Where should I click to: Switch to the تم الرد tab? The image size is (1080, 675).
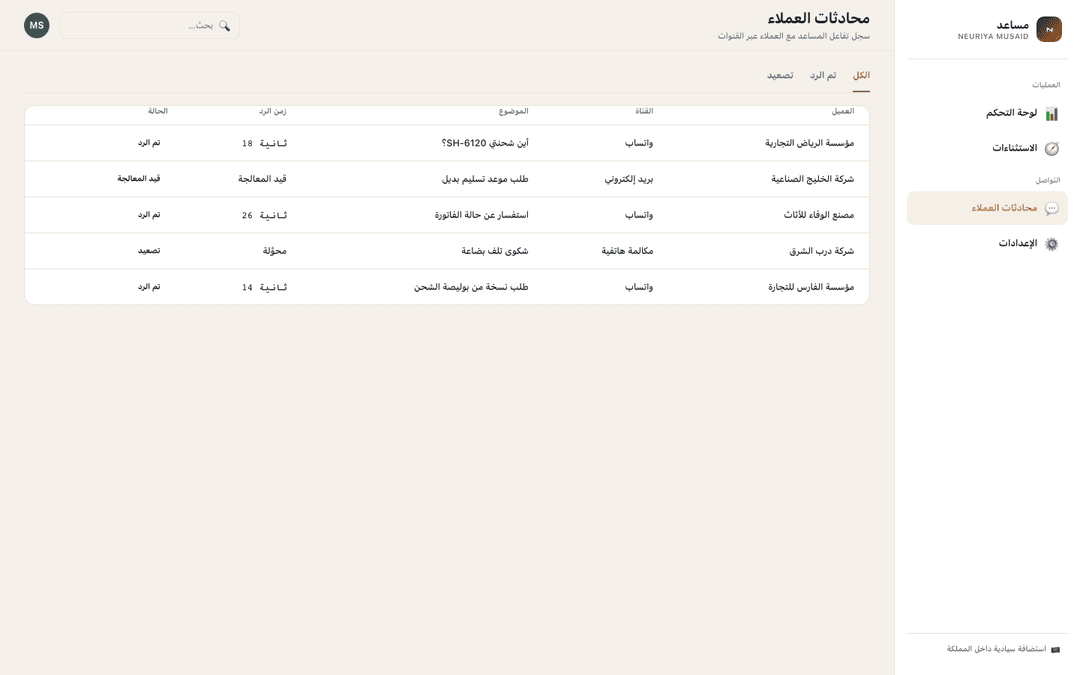(x=822, y=75)
